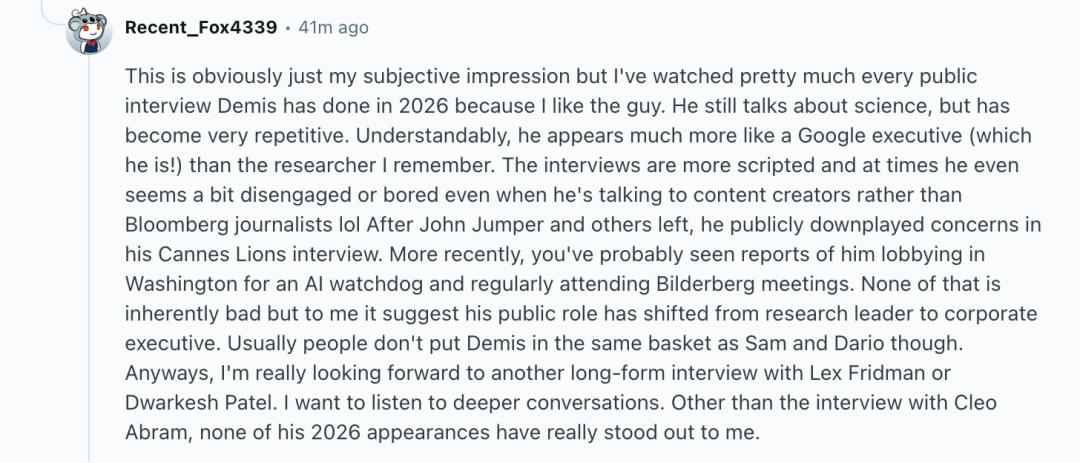Open Recent_Fox4339's avatar image
This screenshot has height=463, width=1080.
coord(89,30)
